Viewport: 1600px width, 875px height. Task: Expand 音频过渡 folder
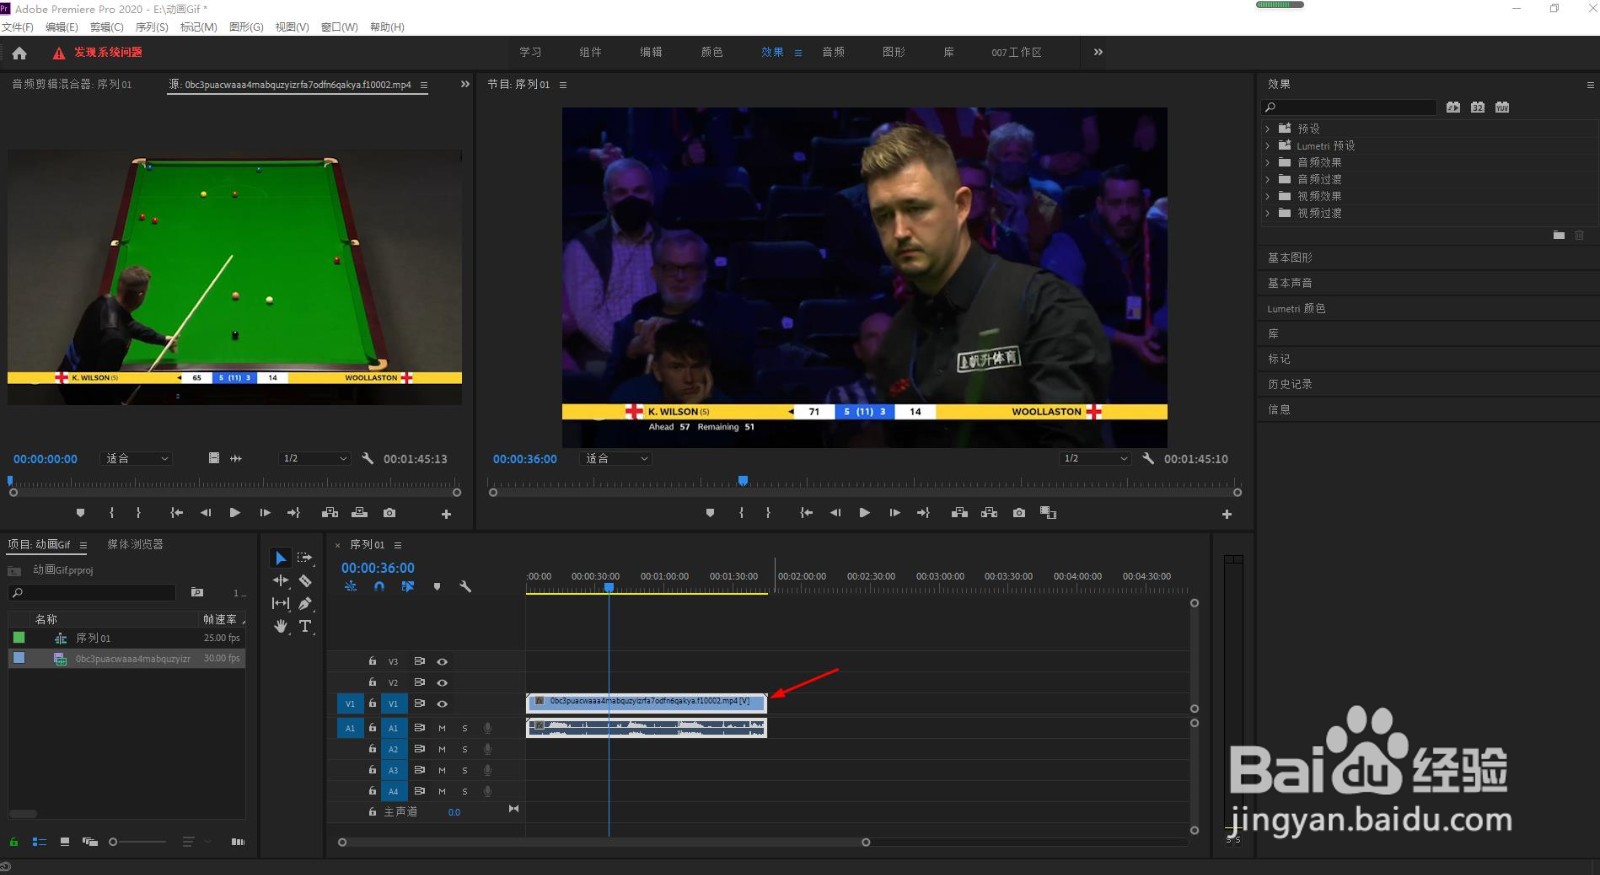pyautogui.click(x=1267, y=180)
